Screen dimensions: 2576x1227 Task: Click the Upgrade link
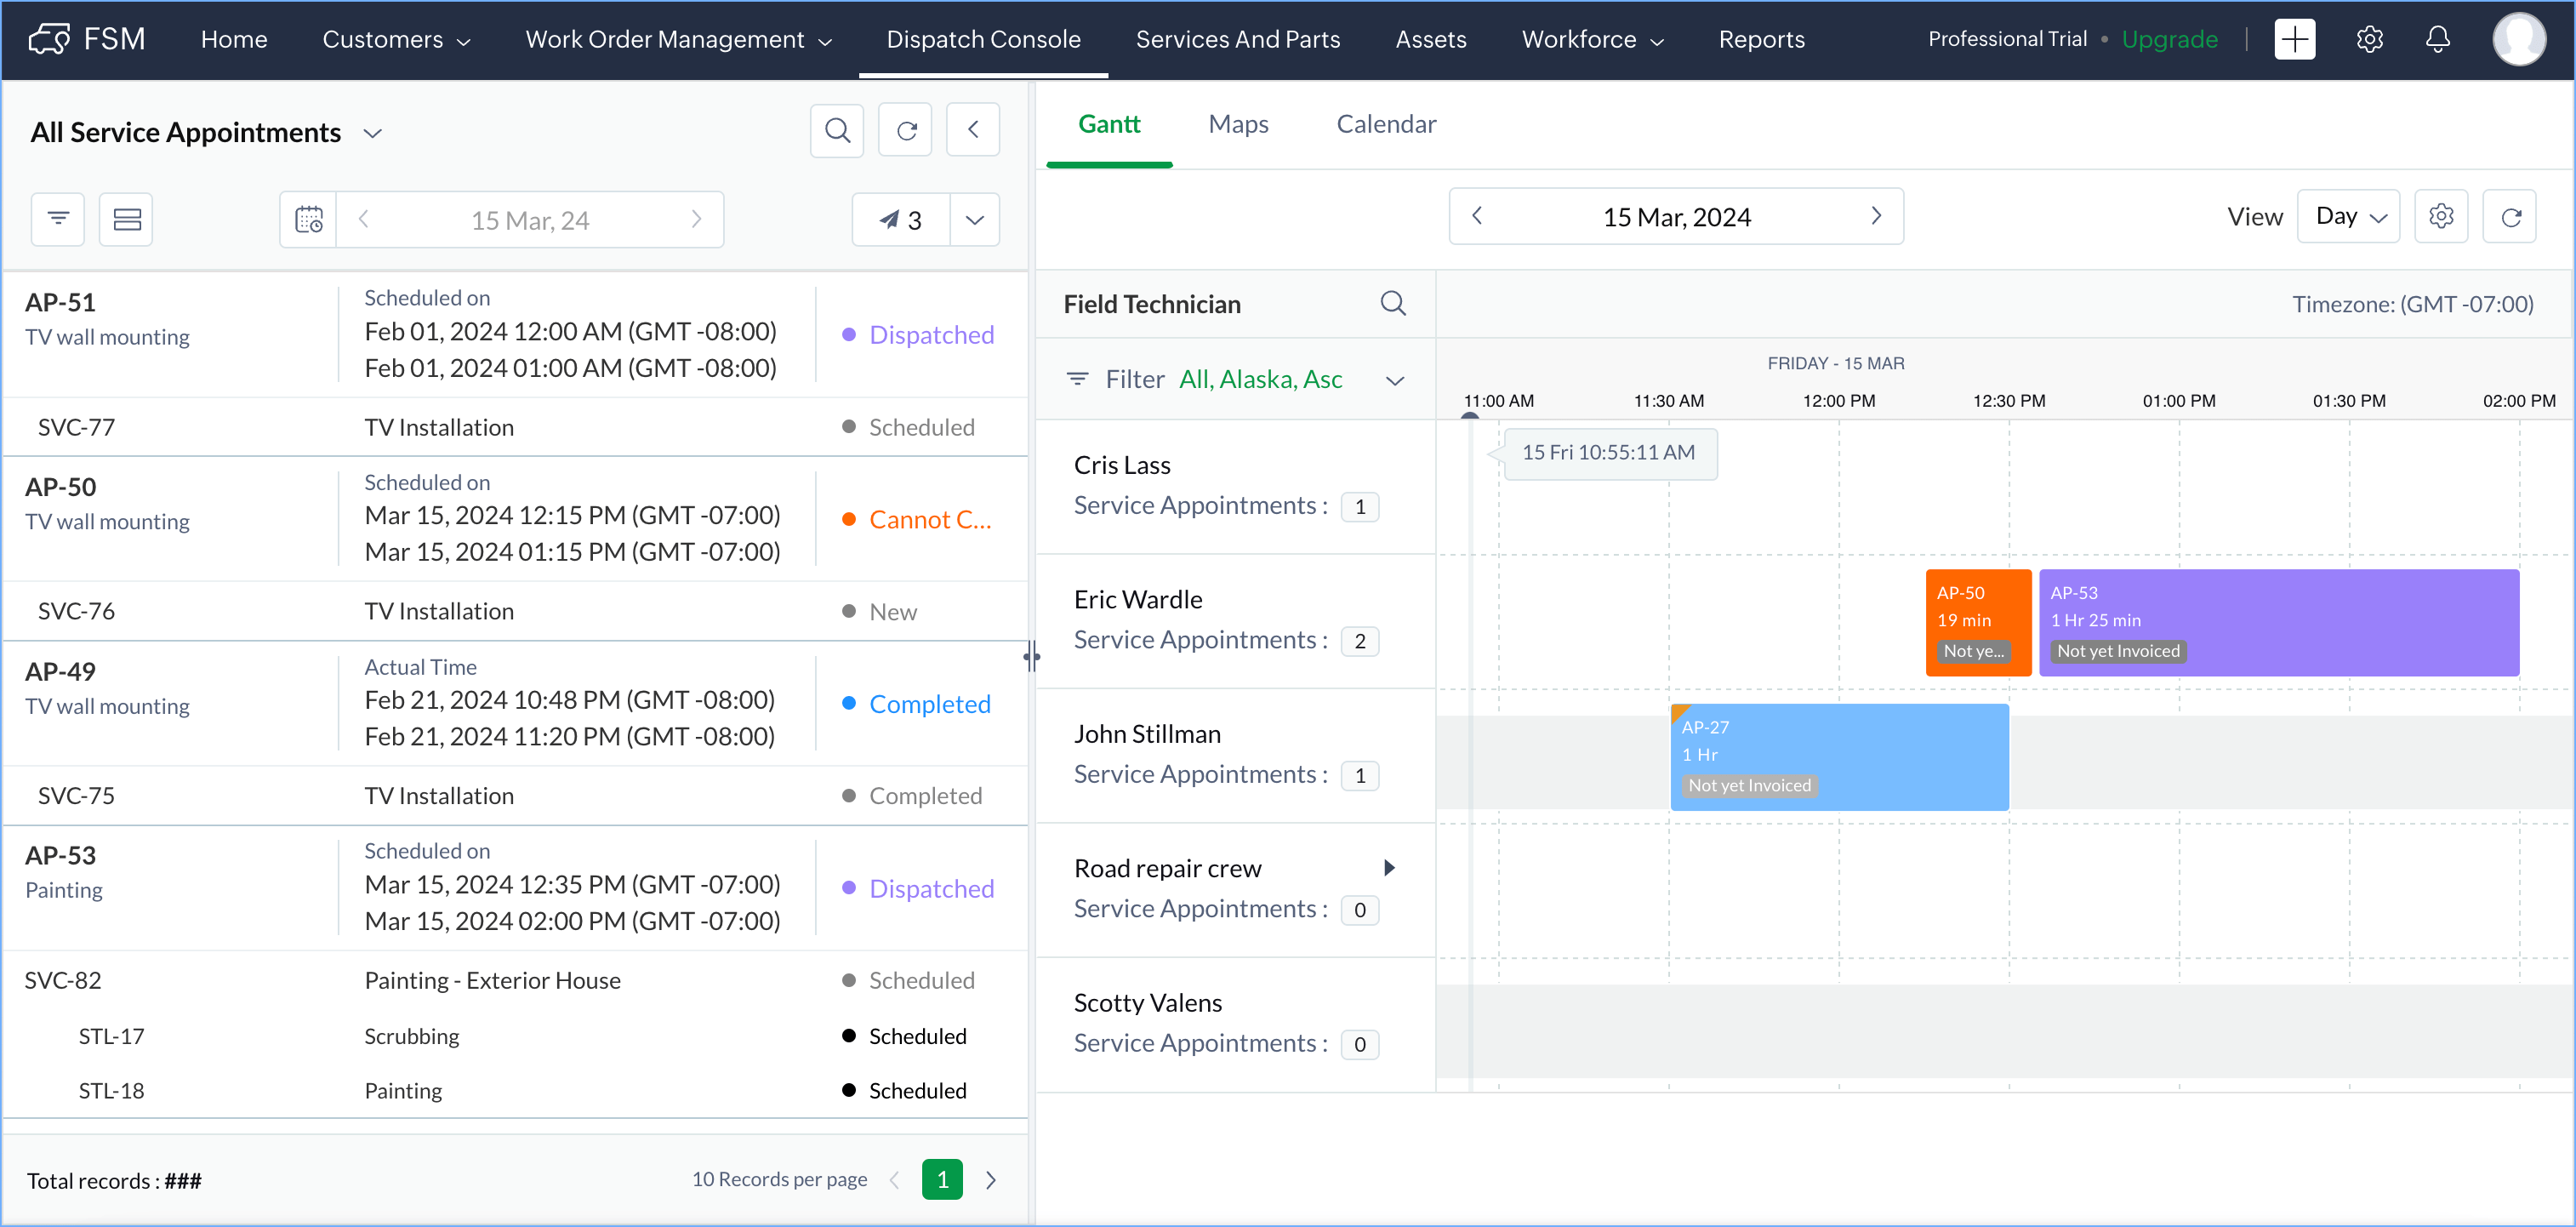point(2169,40)
